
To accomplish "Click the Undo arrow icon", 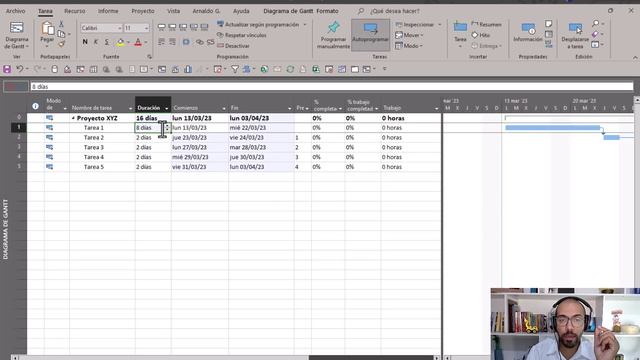I will click(x=19, y=69).
